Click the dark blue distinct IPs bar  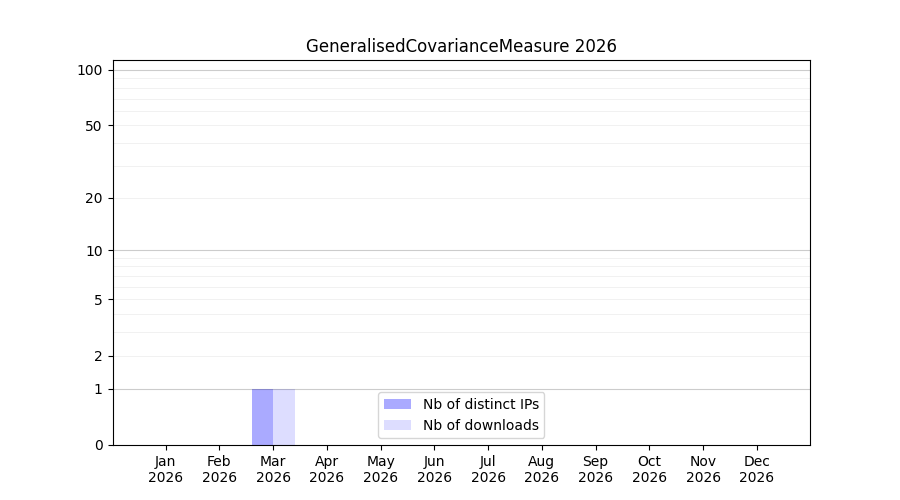click(x=262, y=417)
